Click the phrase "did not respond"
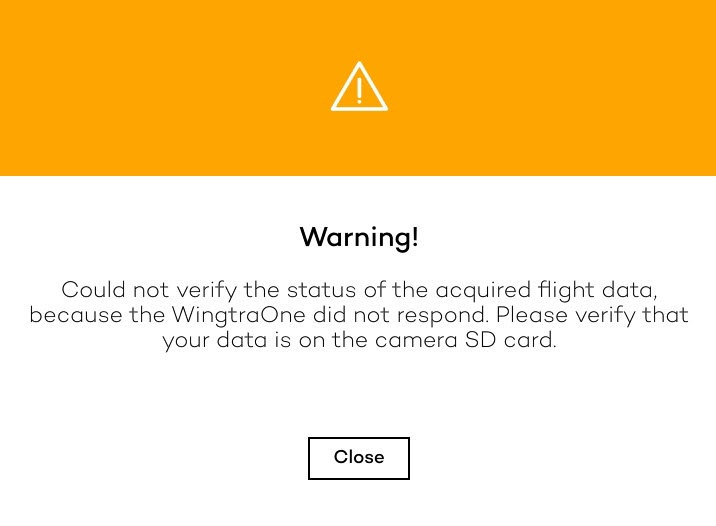The image size is (716, 526). 400,315
